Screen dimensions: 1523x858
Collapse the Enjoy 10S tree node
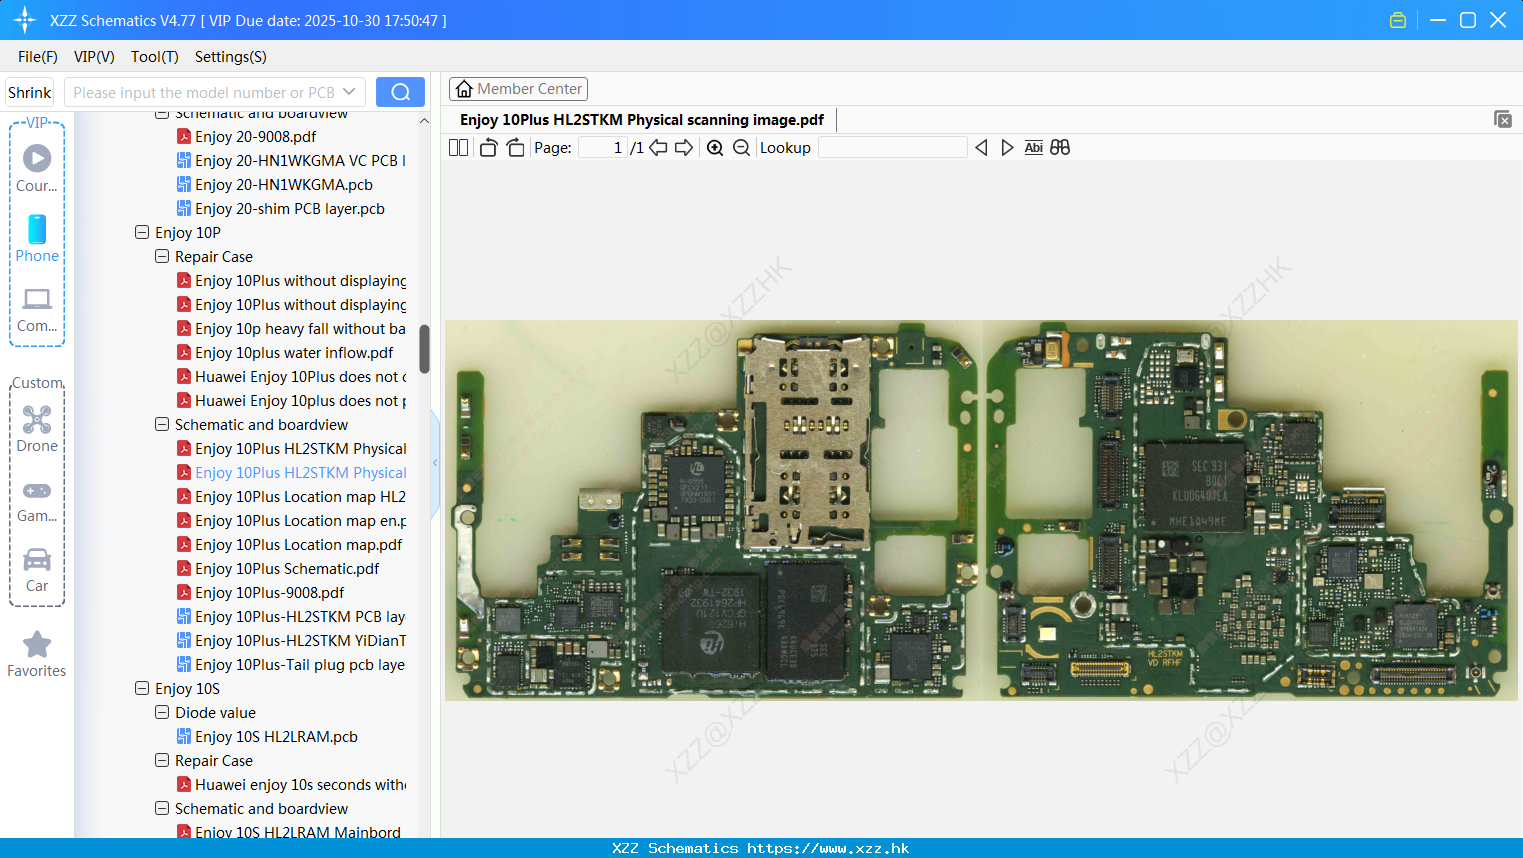click(142, 688)
